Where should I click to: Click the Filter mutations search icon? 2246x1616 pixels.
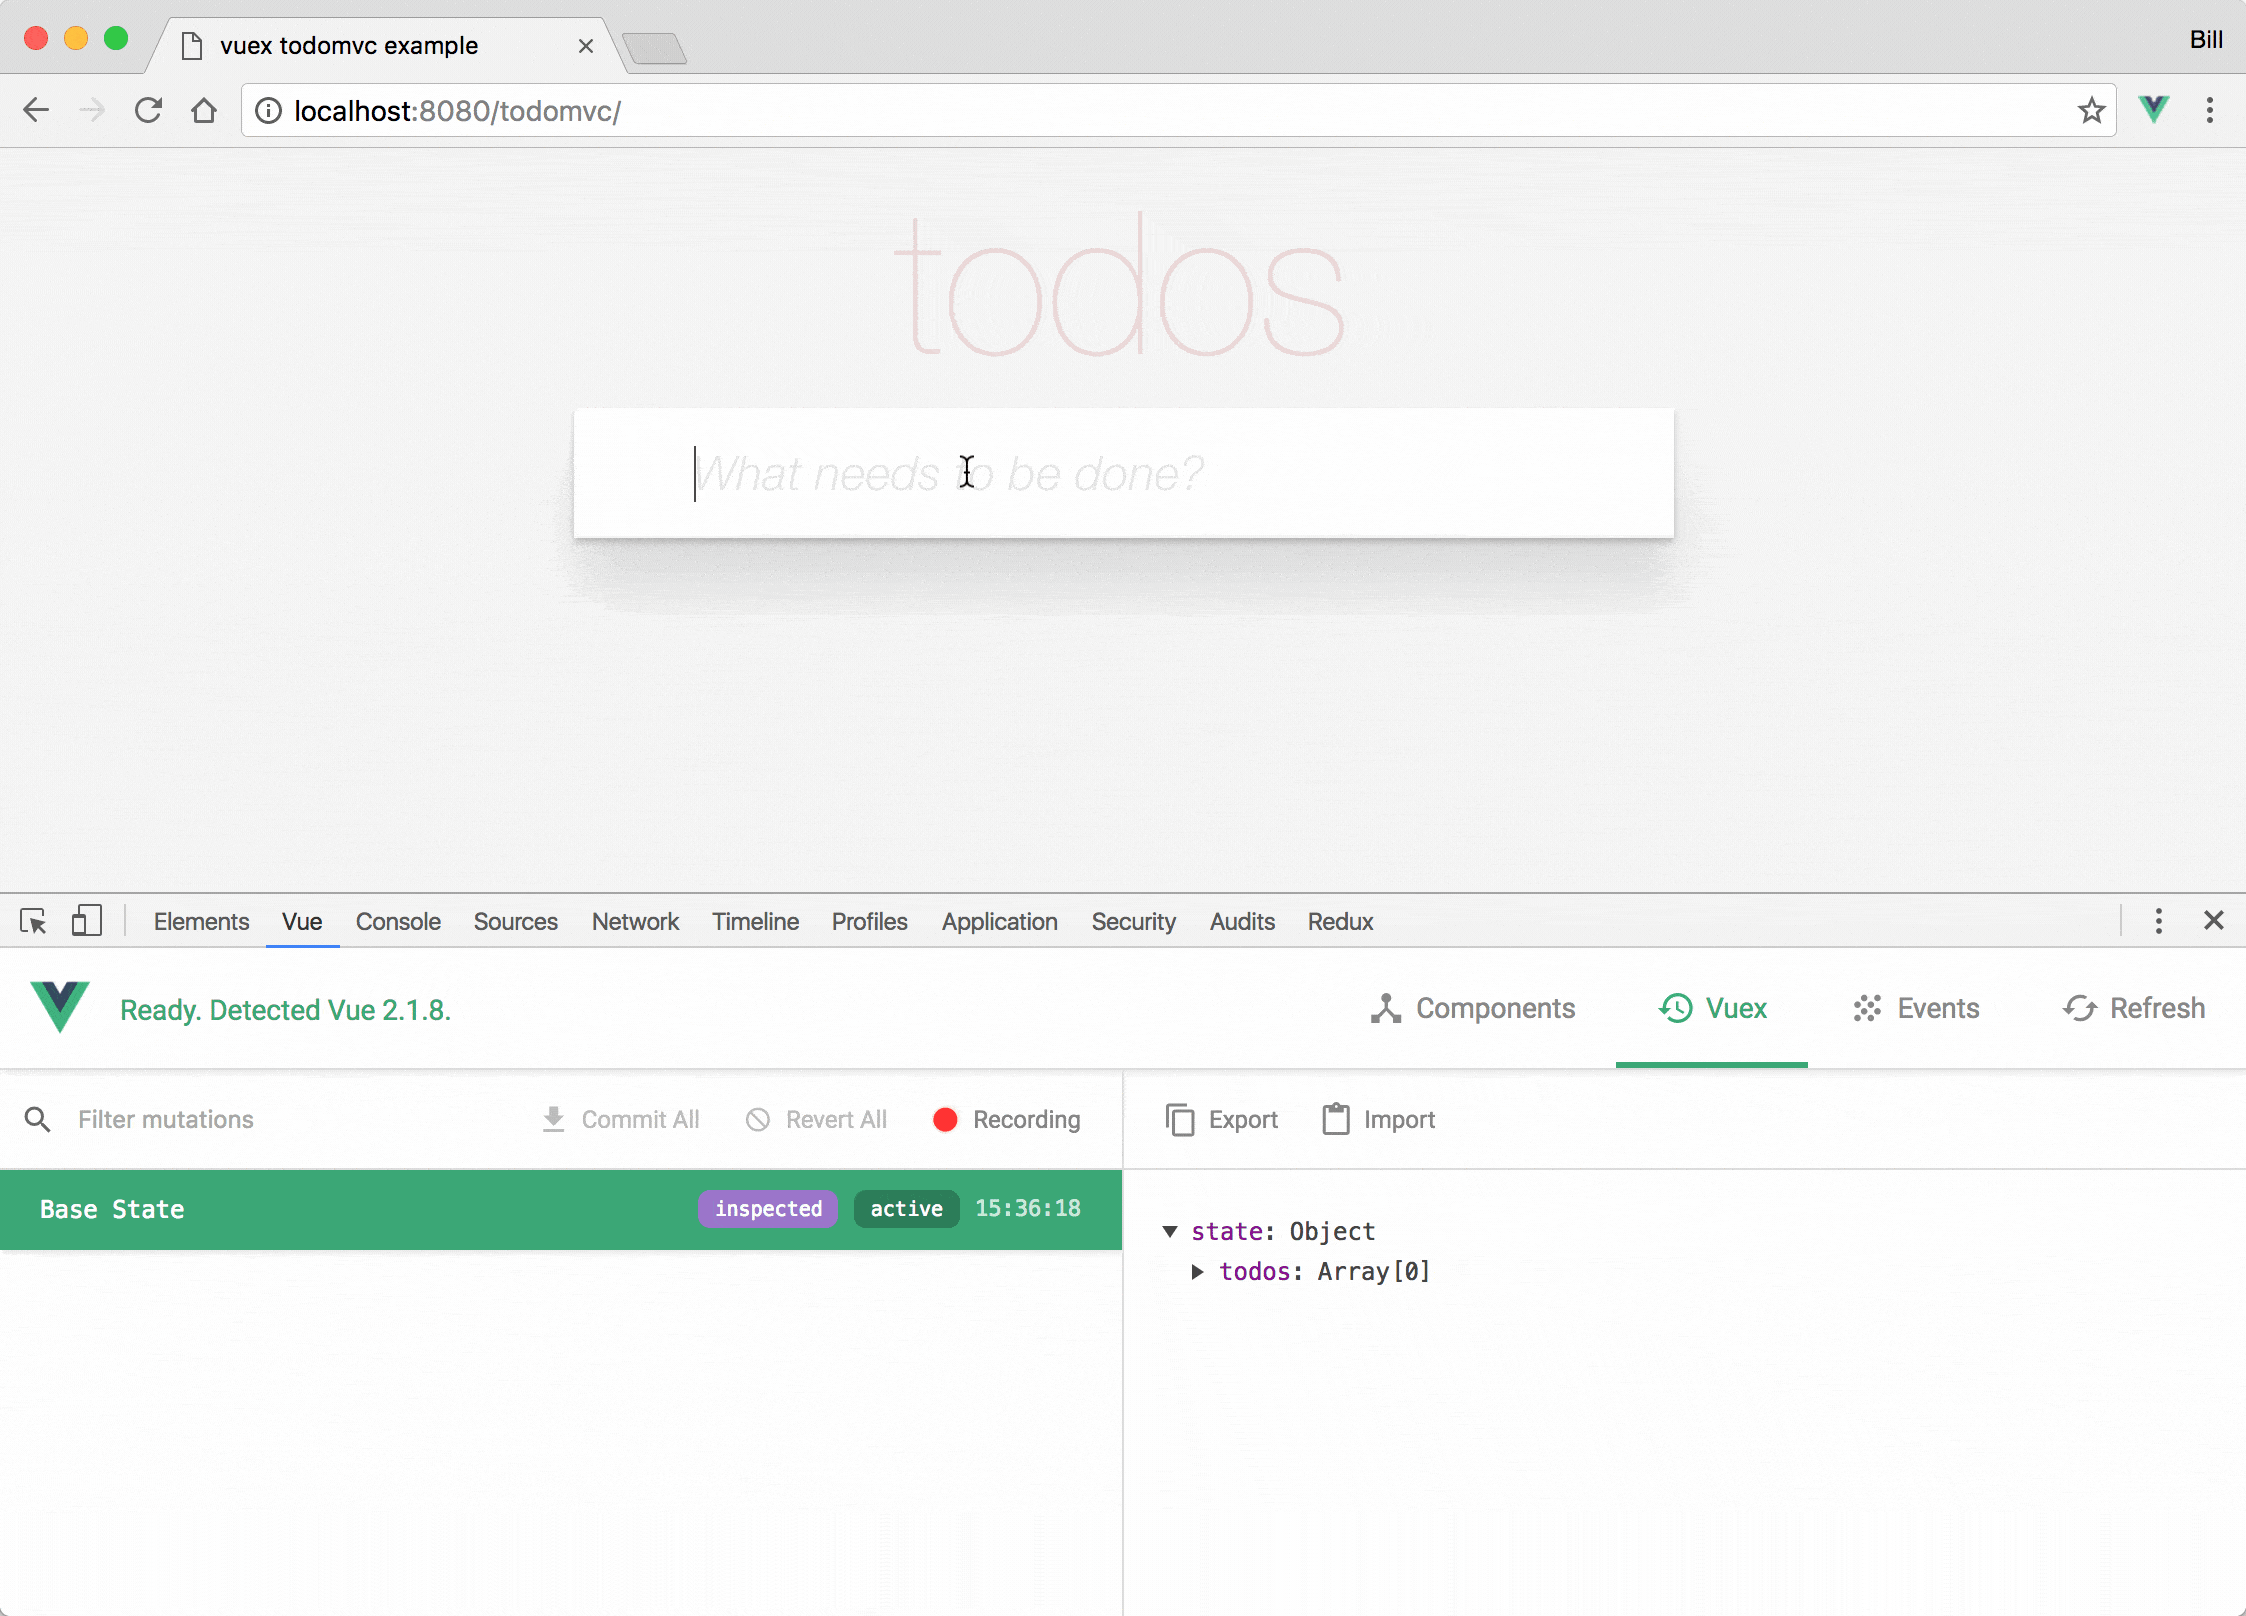pyautogui.click(x=37, y=1119)
